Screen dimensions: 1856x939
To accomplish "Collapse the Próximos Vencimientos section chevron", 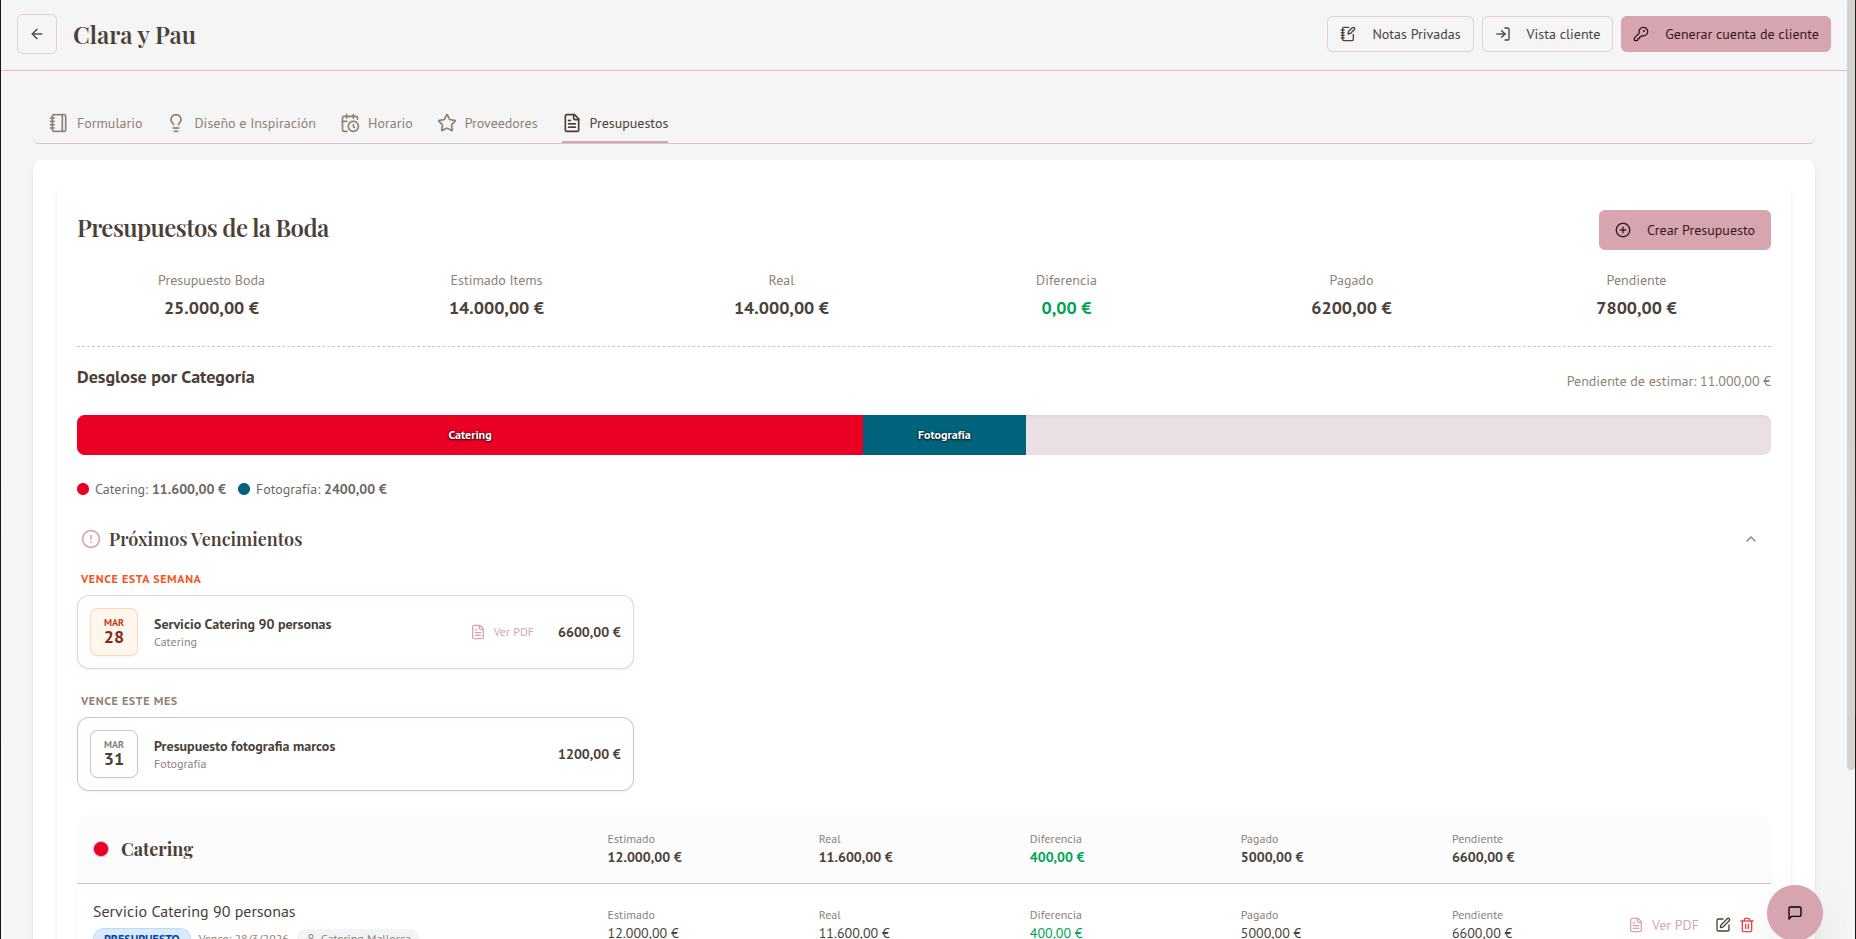I will pos(1750,539).
